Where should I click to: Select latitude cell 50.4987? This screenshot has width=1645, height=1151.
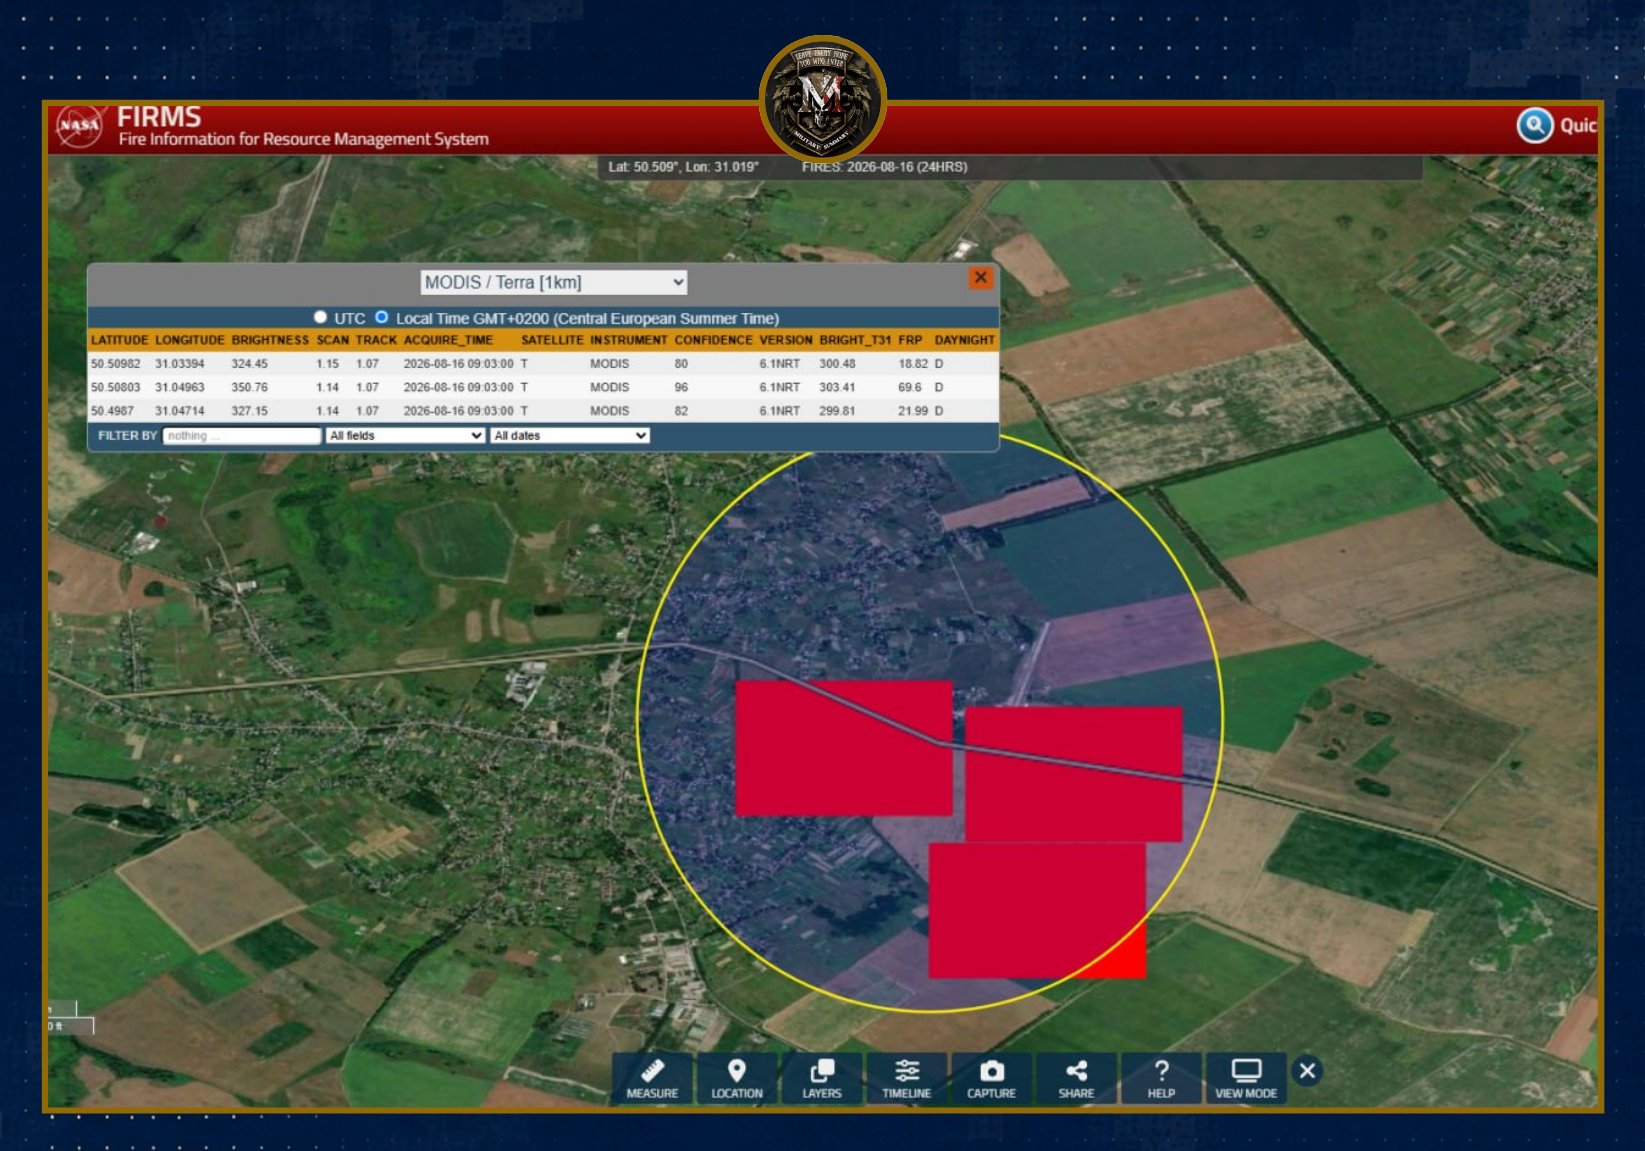click(x=112, y=411)
